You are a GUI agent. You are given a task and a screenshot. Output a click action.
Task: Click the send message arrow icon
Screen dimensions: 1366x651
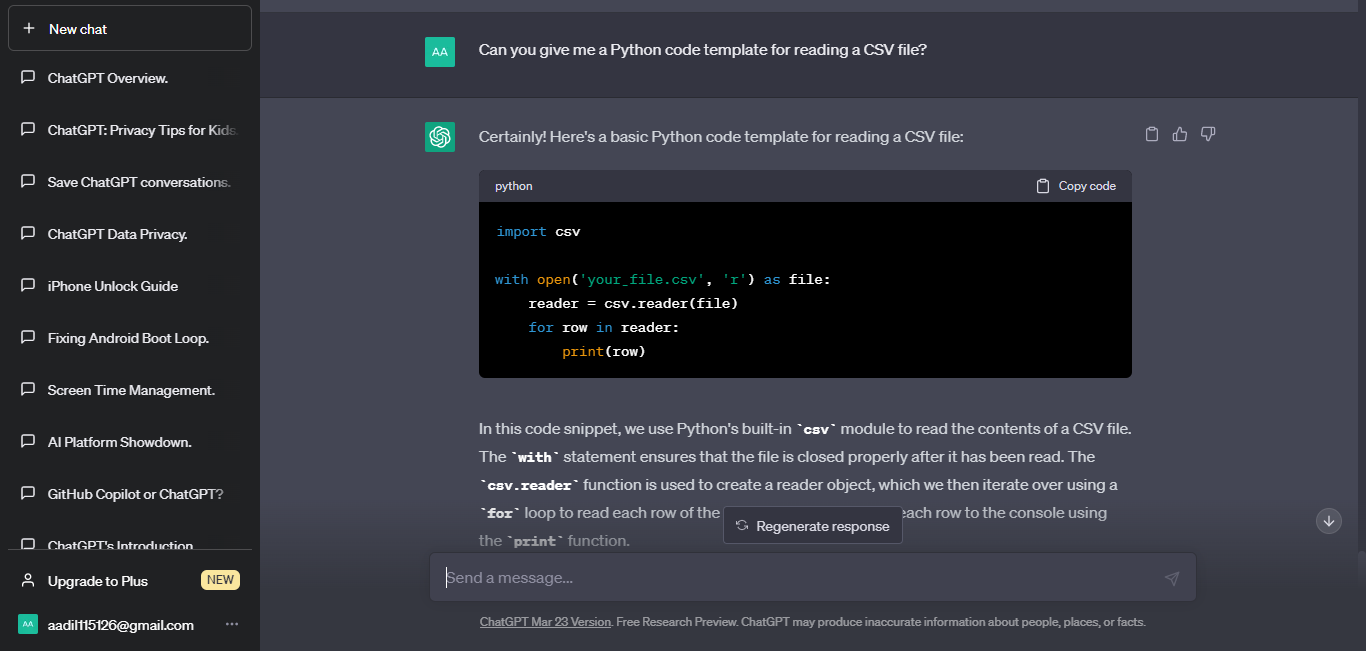point(1172,578)
